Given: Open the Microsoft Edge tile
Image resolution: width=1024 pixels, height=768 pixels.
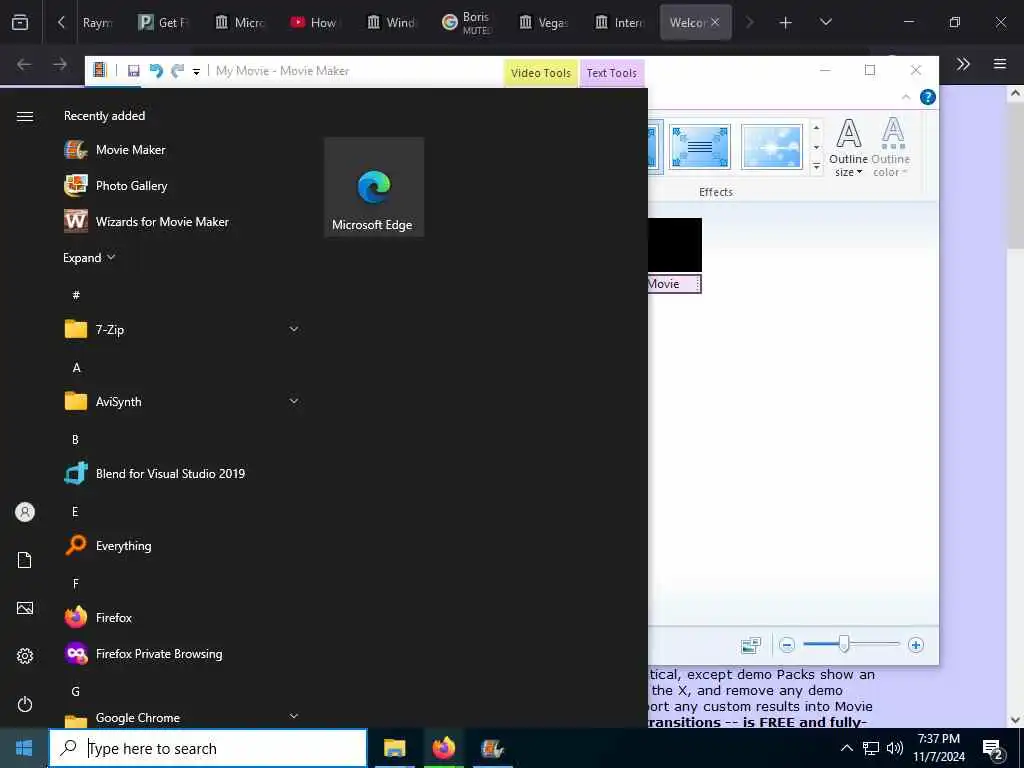Looking at the screenshot, I should [x=374, y=187].
